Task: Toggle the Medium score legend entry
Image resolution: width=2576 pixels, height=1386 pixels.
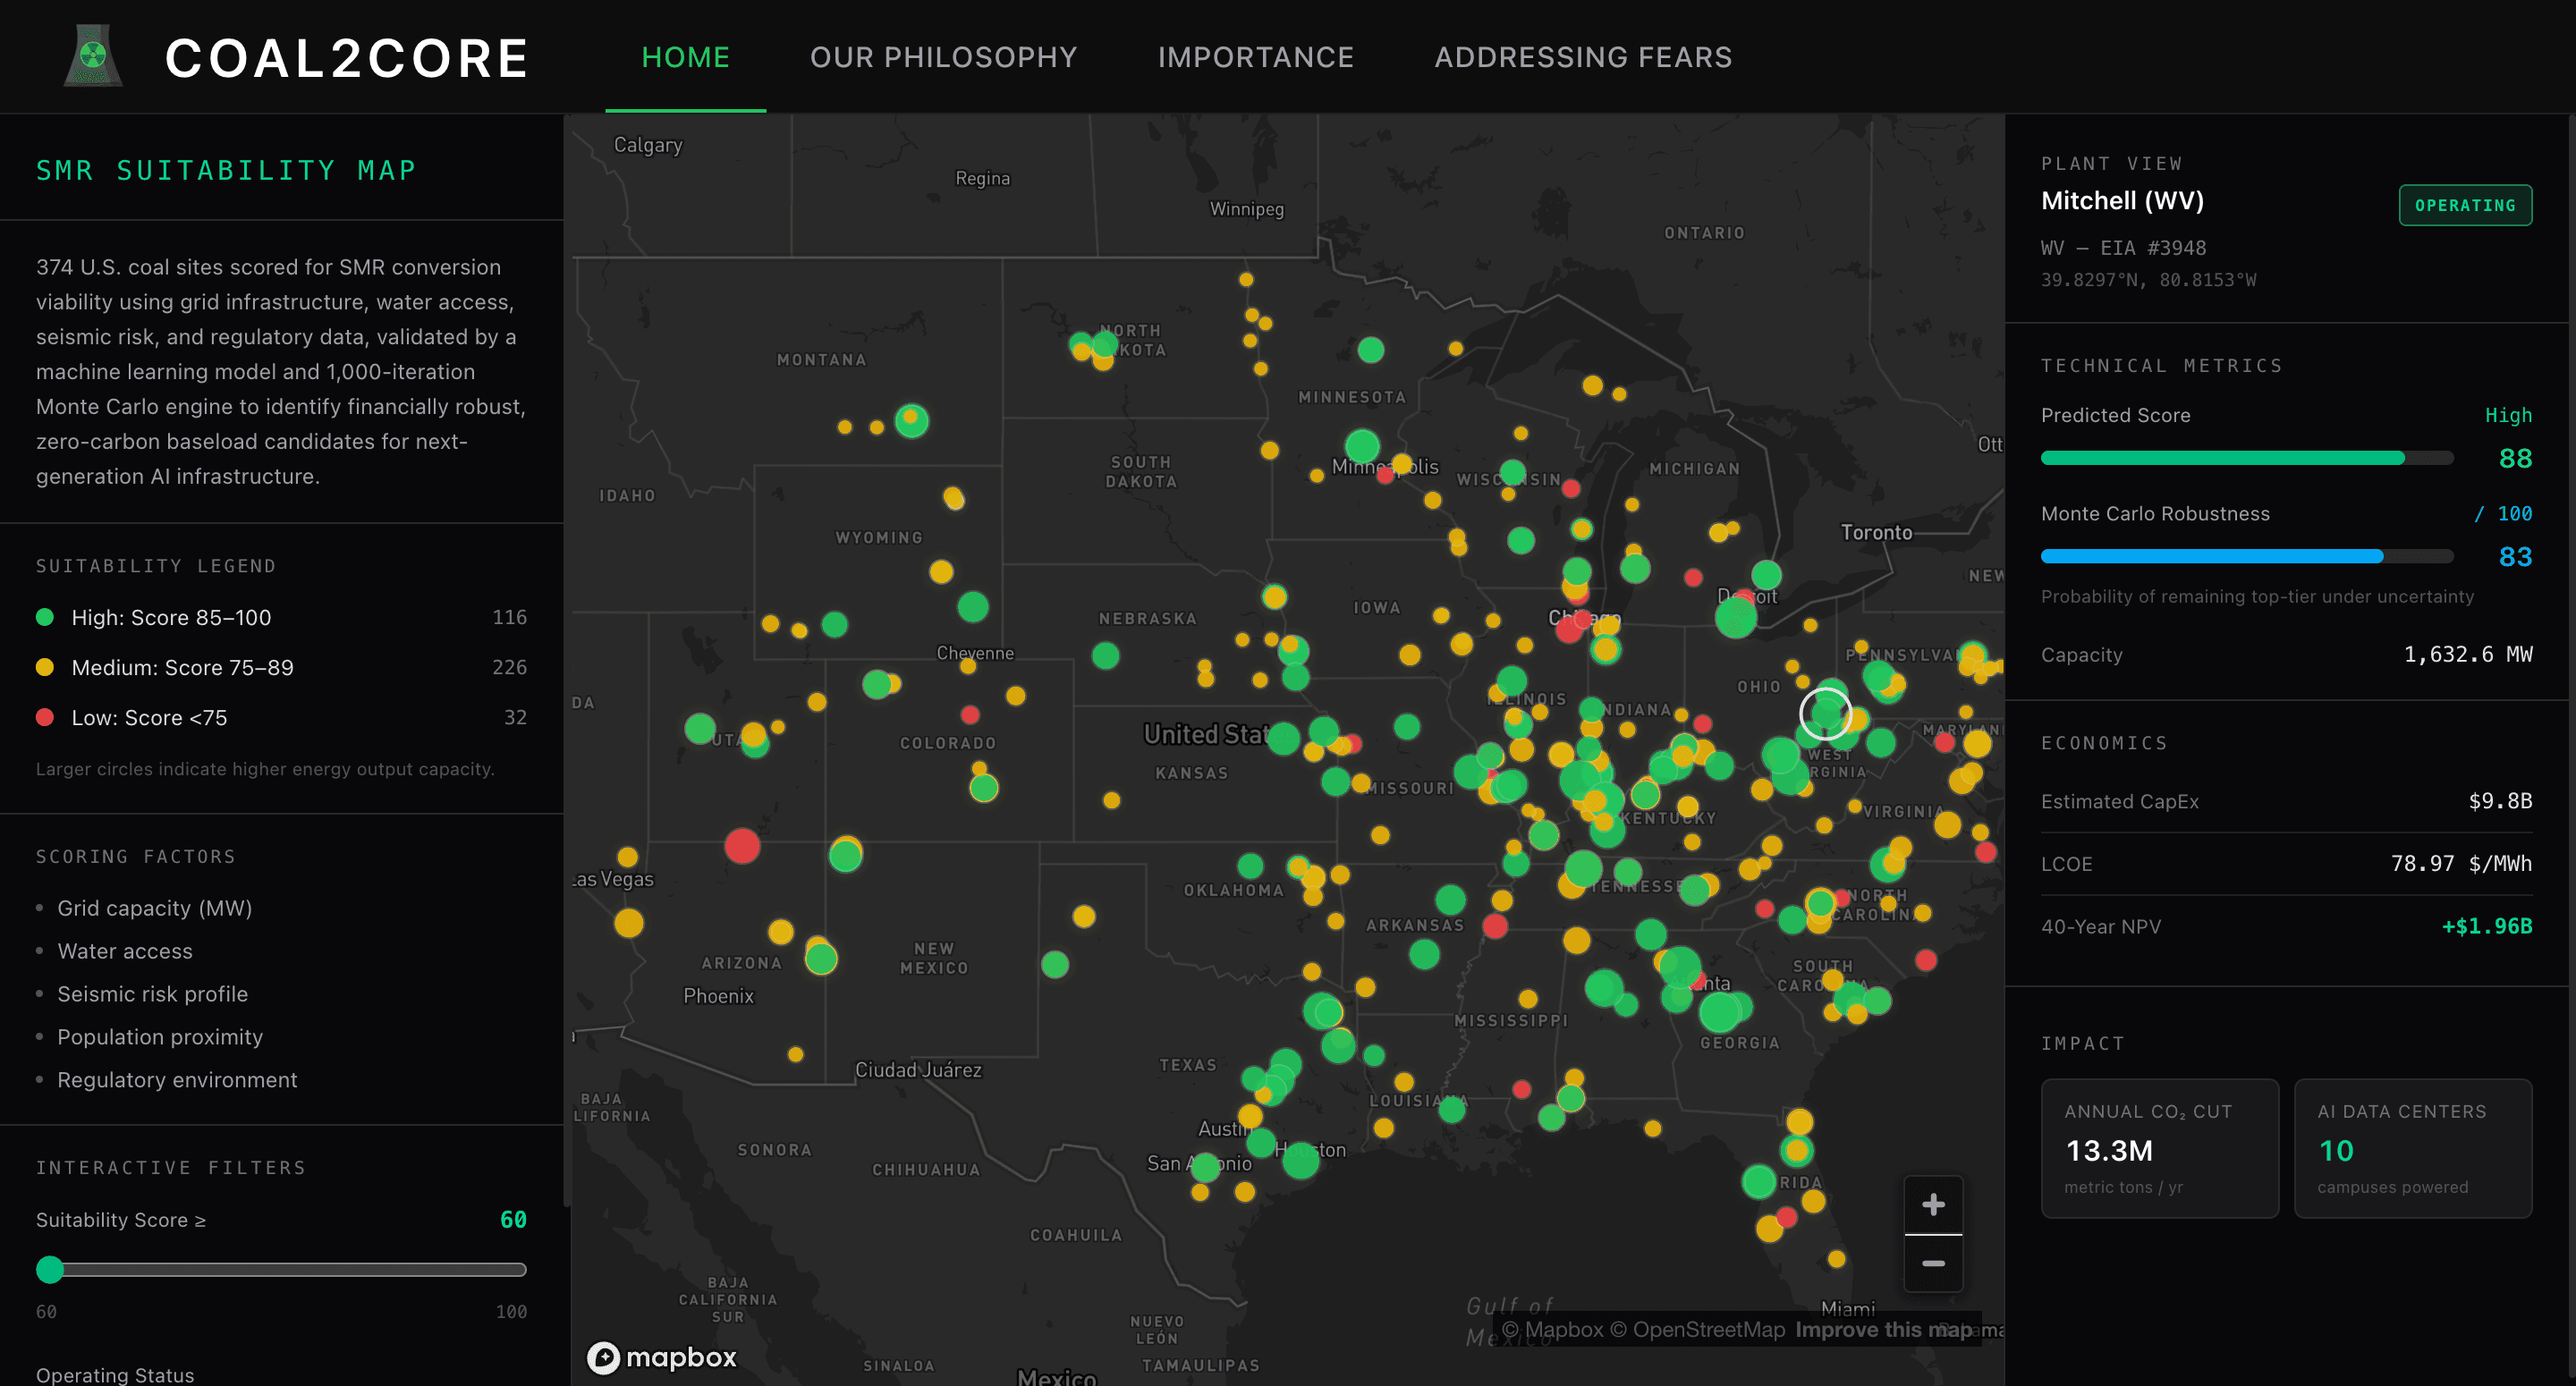Action: (182, 667)
